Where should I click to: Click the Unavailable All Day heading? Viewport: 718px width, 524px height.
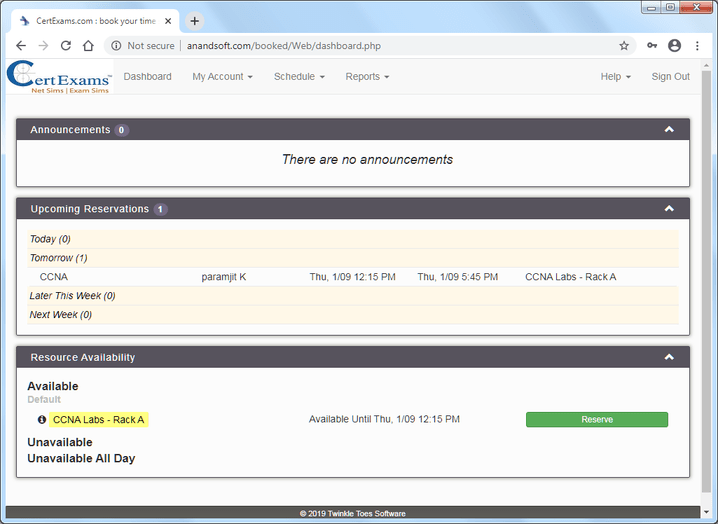click(81, 458)
